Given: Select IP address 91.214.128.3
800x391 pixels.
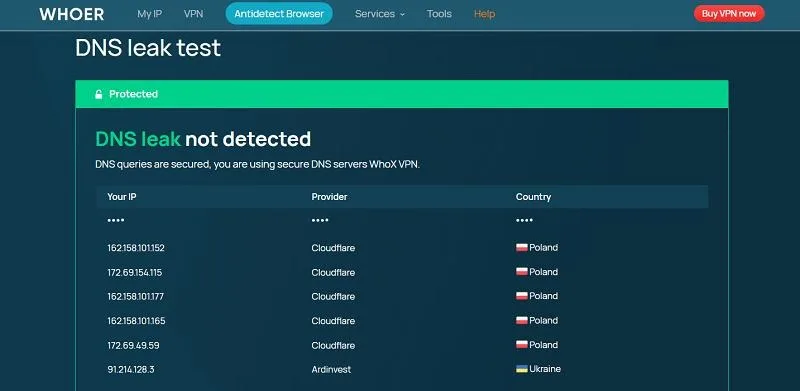Looking at the screenshot, I should click(x=131, y=370).
